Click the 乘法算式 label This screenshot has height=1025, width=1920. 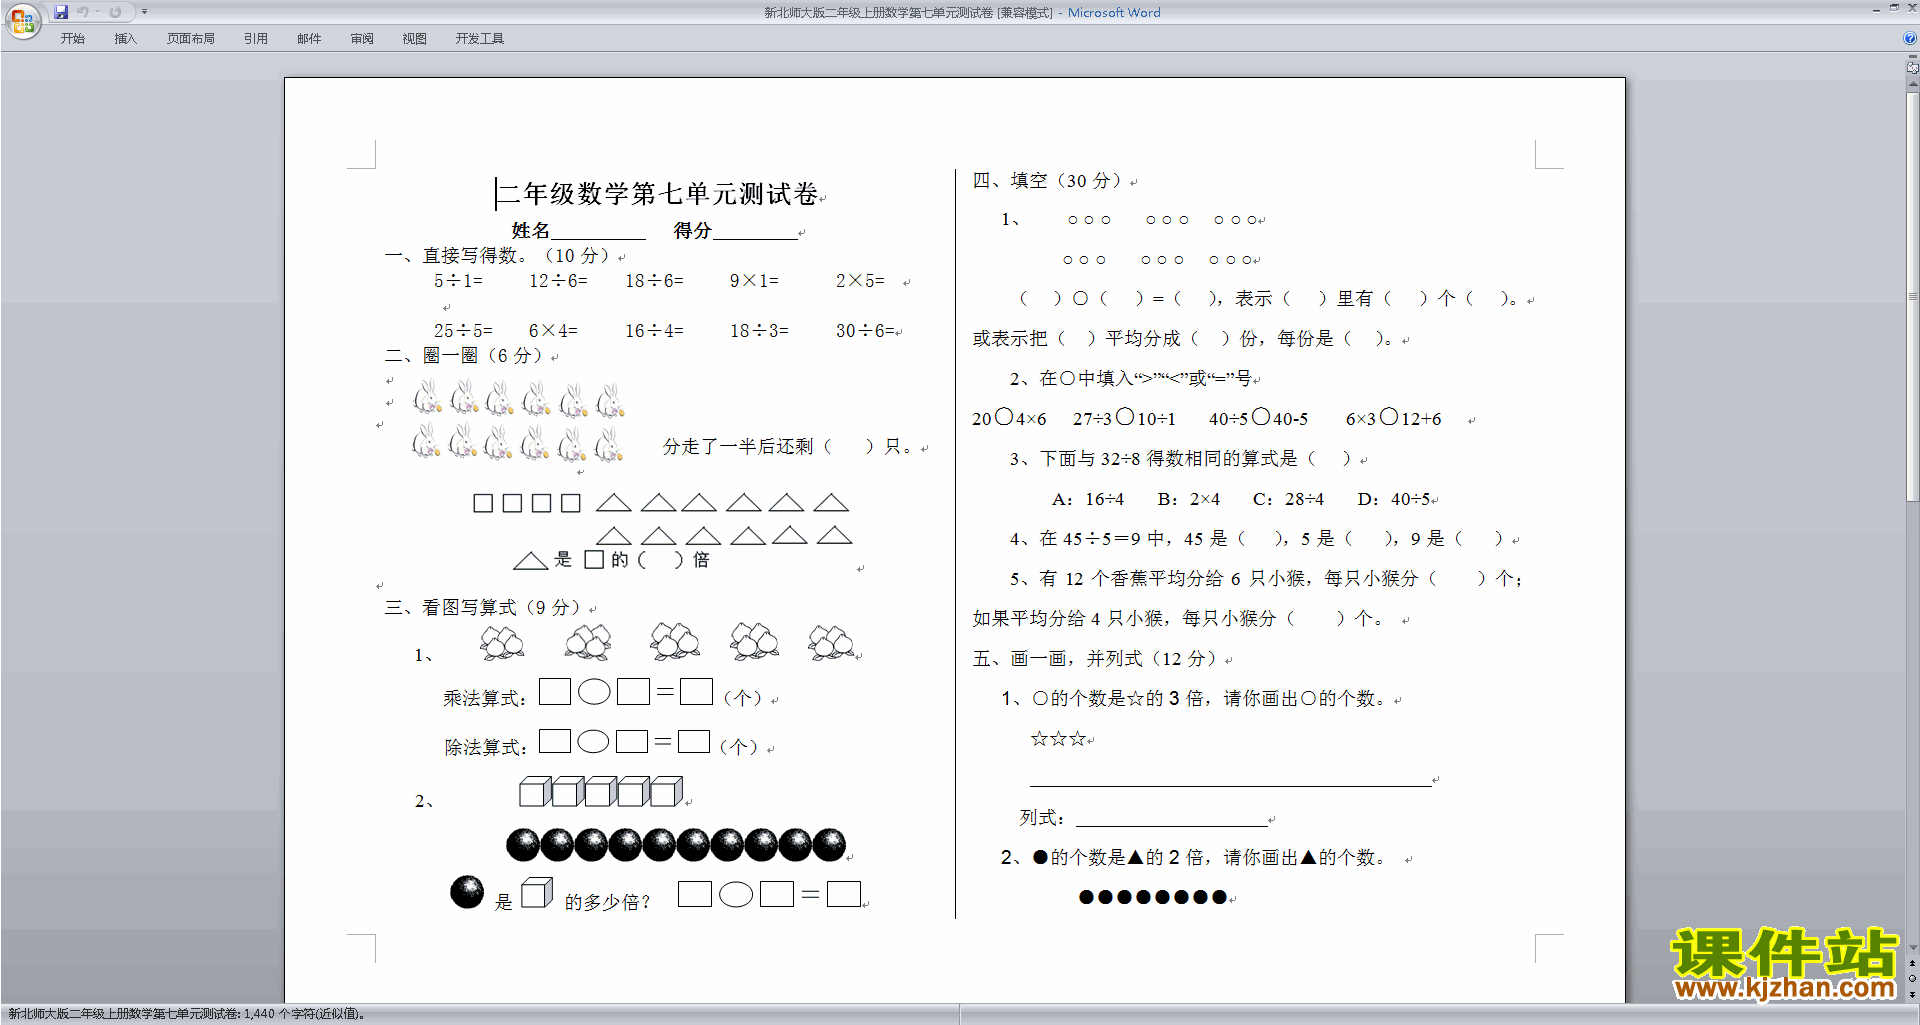tap(484, 699)
